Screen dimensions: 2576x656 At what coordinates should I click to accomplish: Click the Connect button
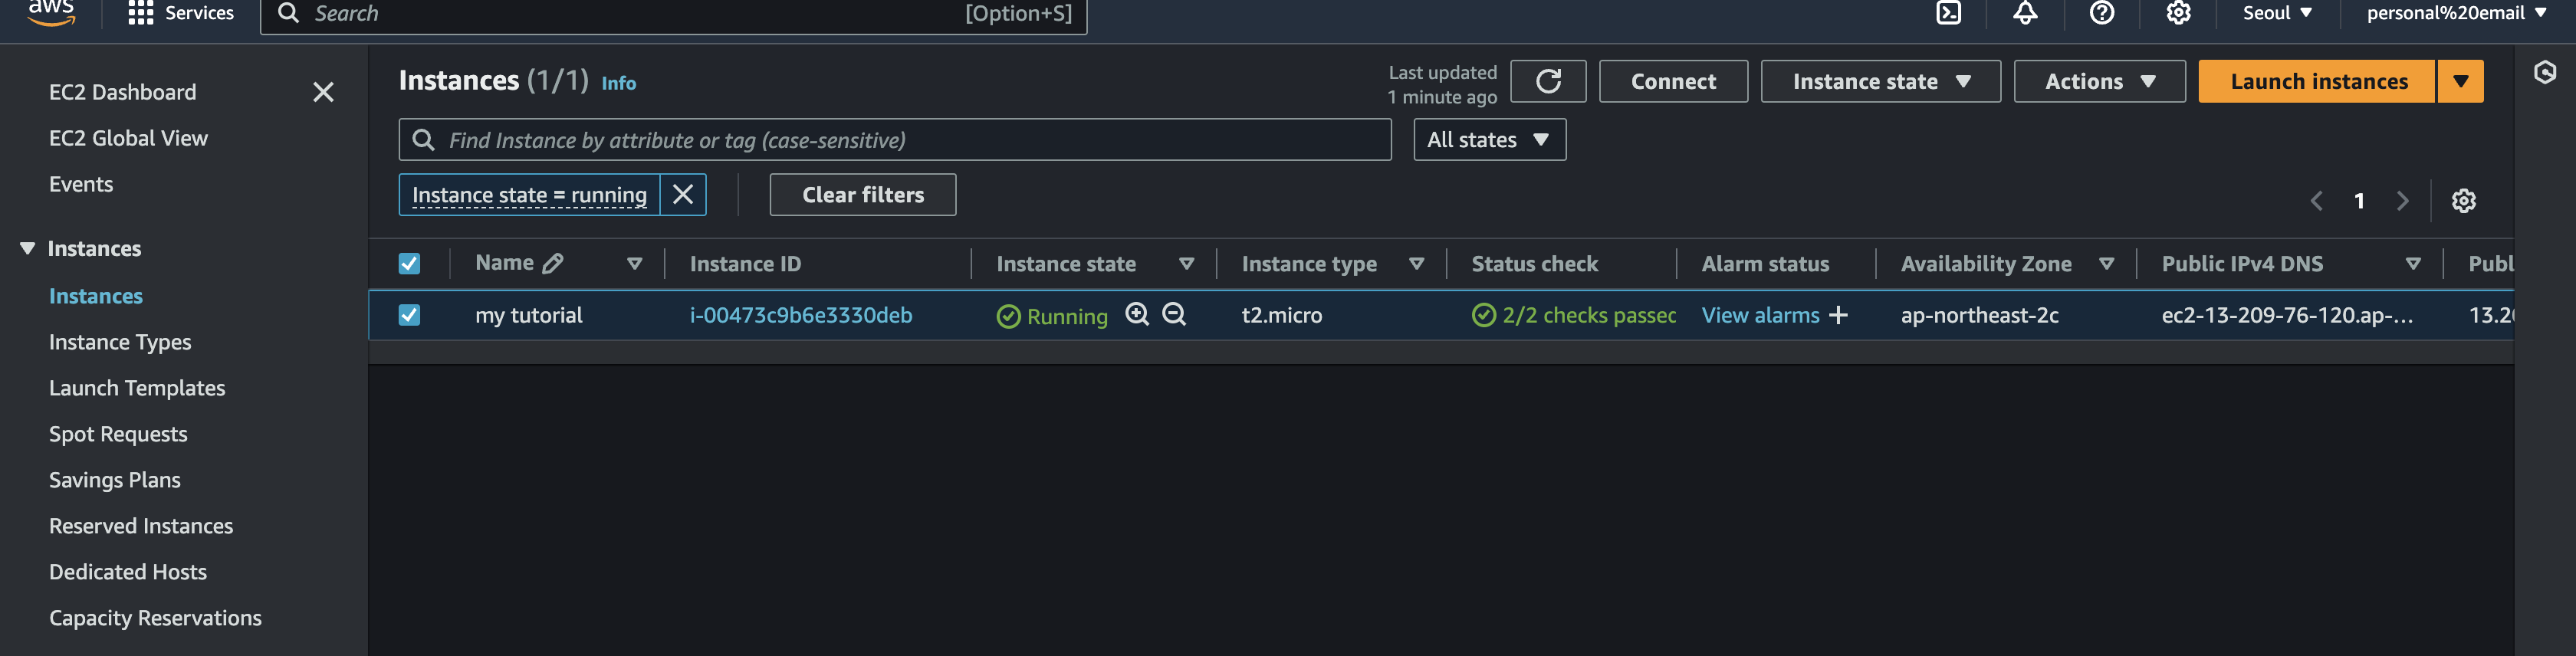tap(1673, 81)
